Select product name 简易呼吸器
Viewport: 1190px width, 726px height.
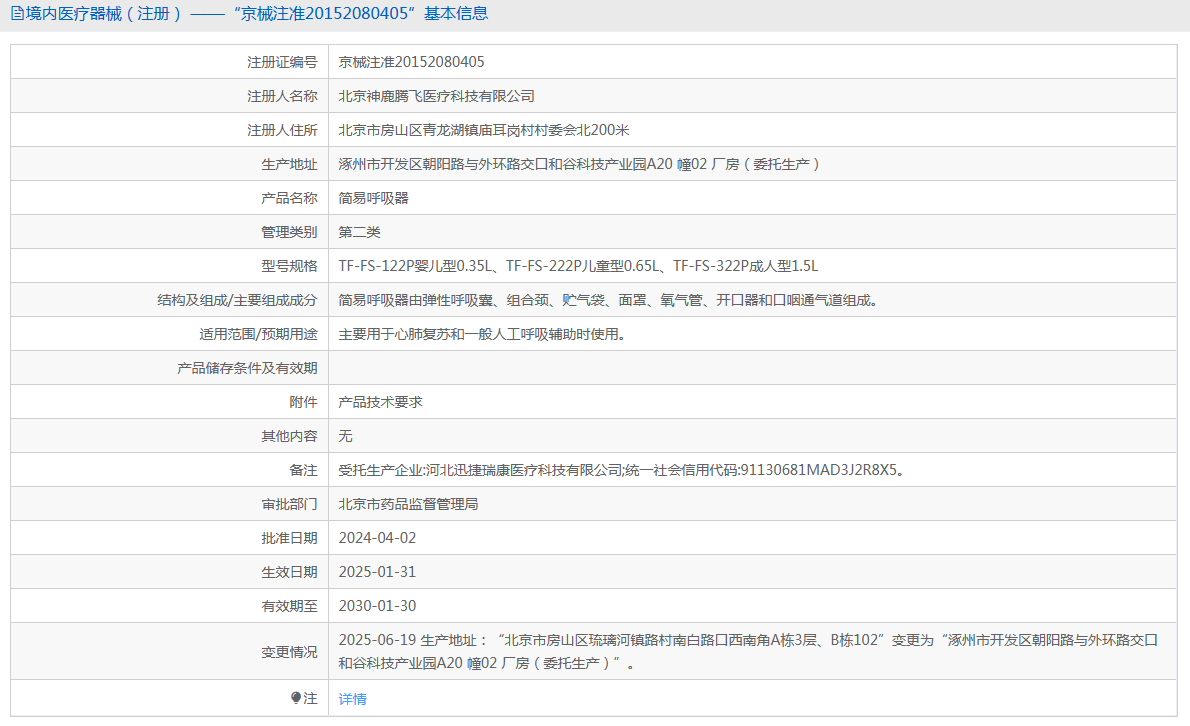coord(373,198)
